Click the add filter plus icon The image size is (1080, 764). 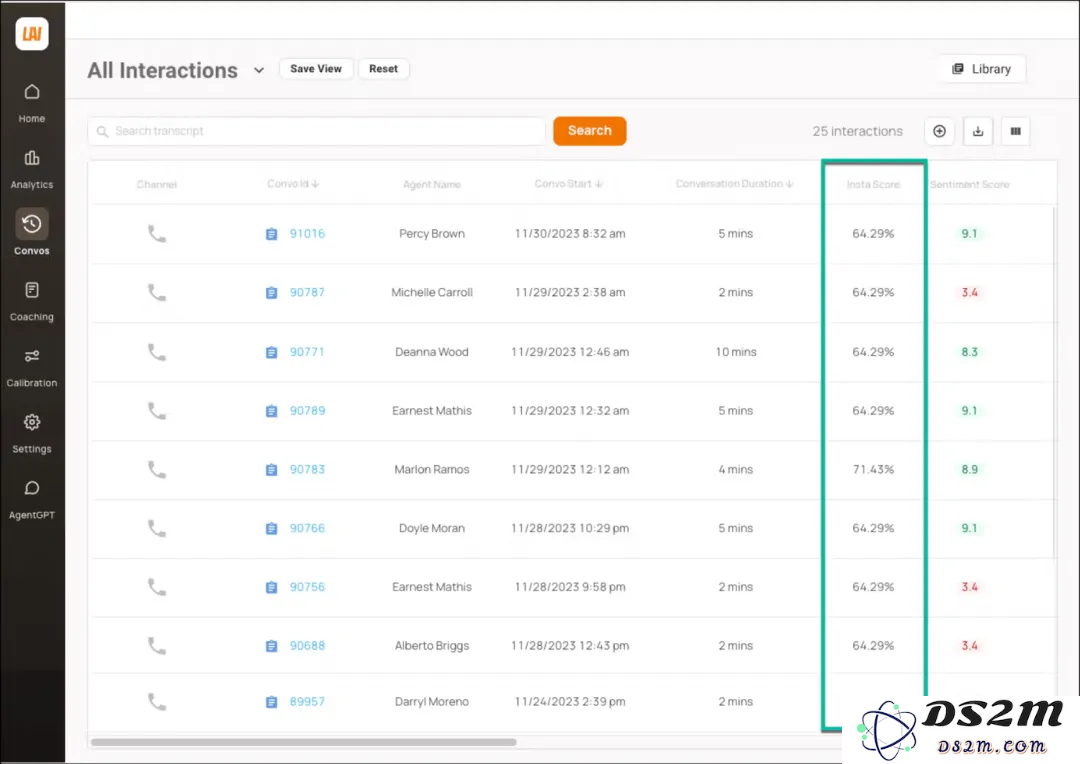pyautogui.click(x=939, y=131)
